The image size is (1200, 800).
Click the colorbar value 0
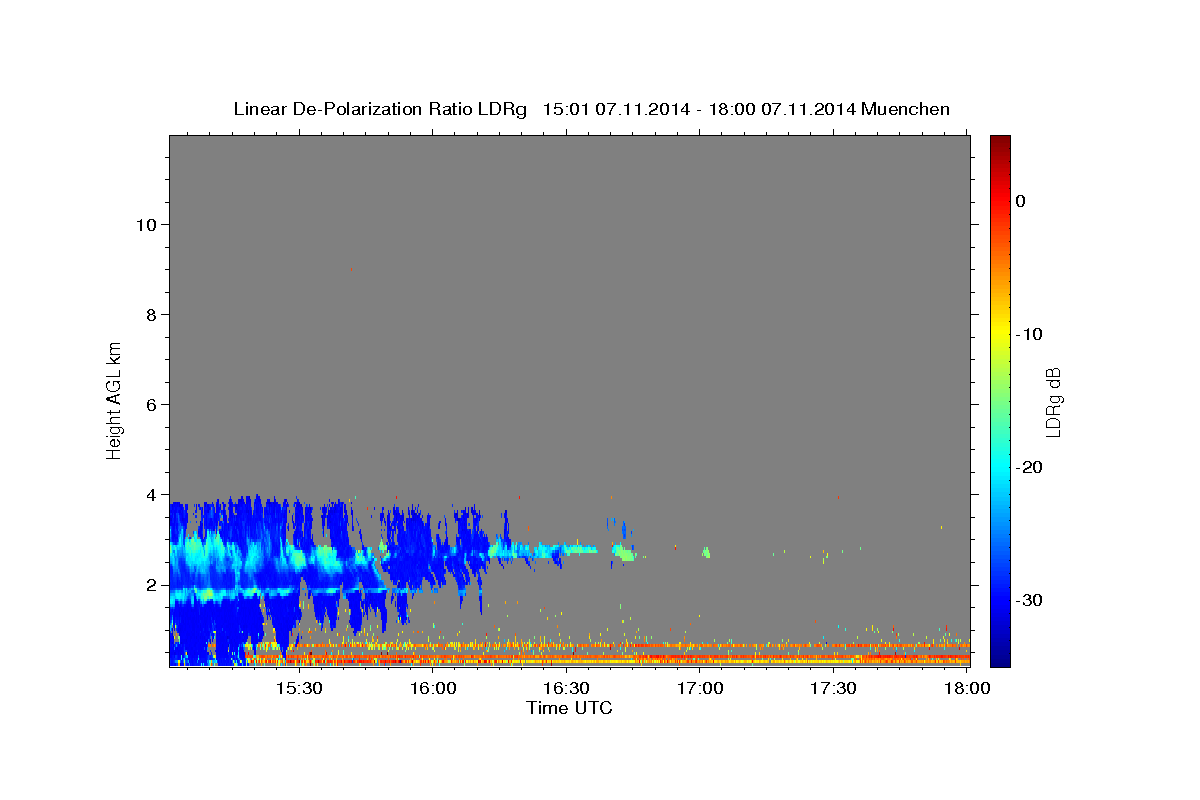(x=1021, y=201)
